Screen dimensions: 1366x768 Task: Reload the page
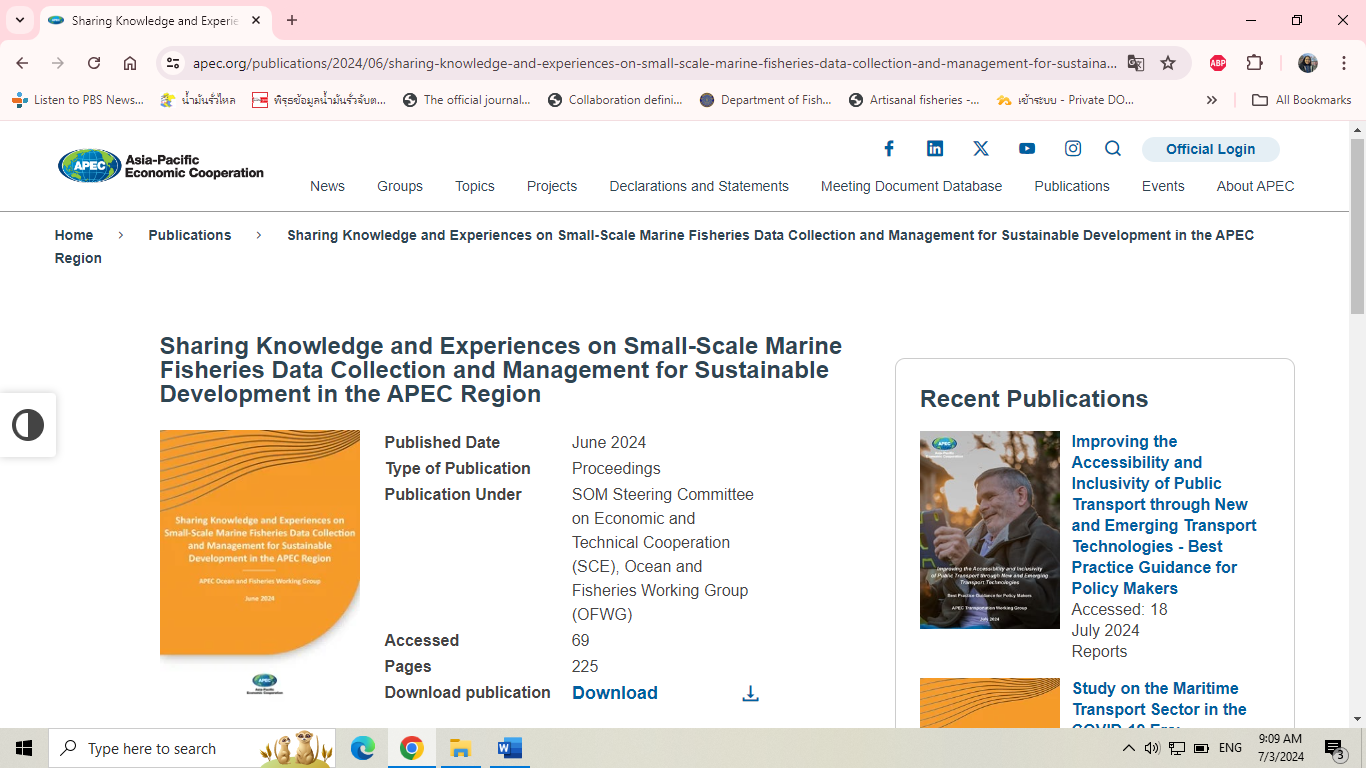pyautogui.click(x=94, y=63)
